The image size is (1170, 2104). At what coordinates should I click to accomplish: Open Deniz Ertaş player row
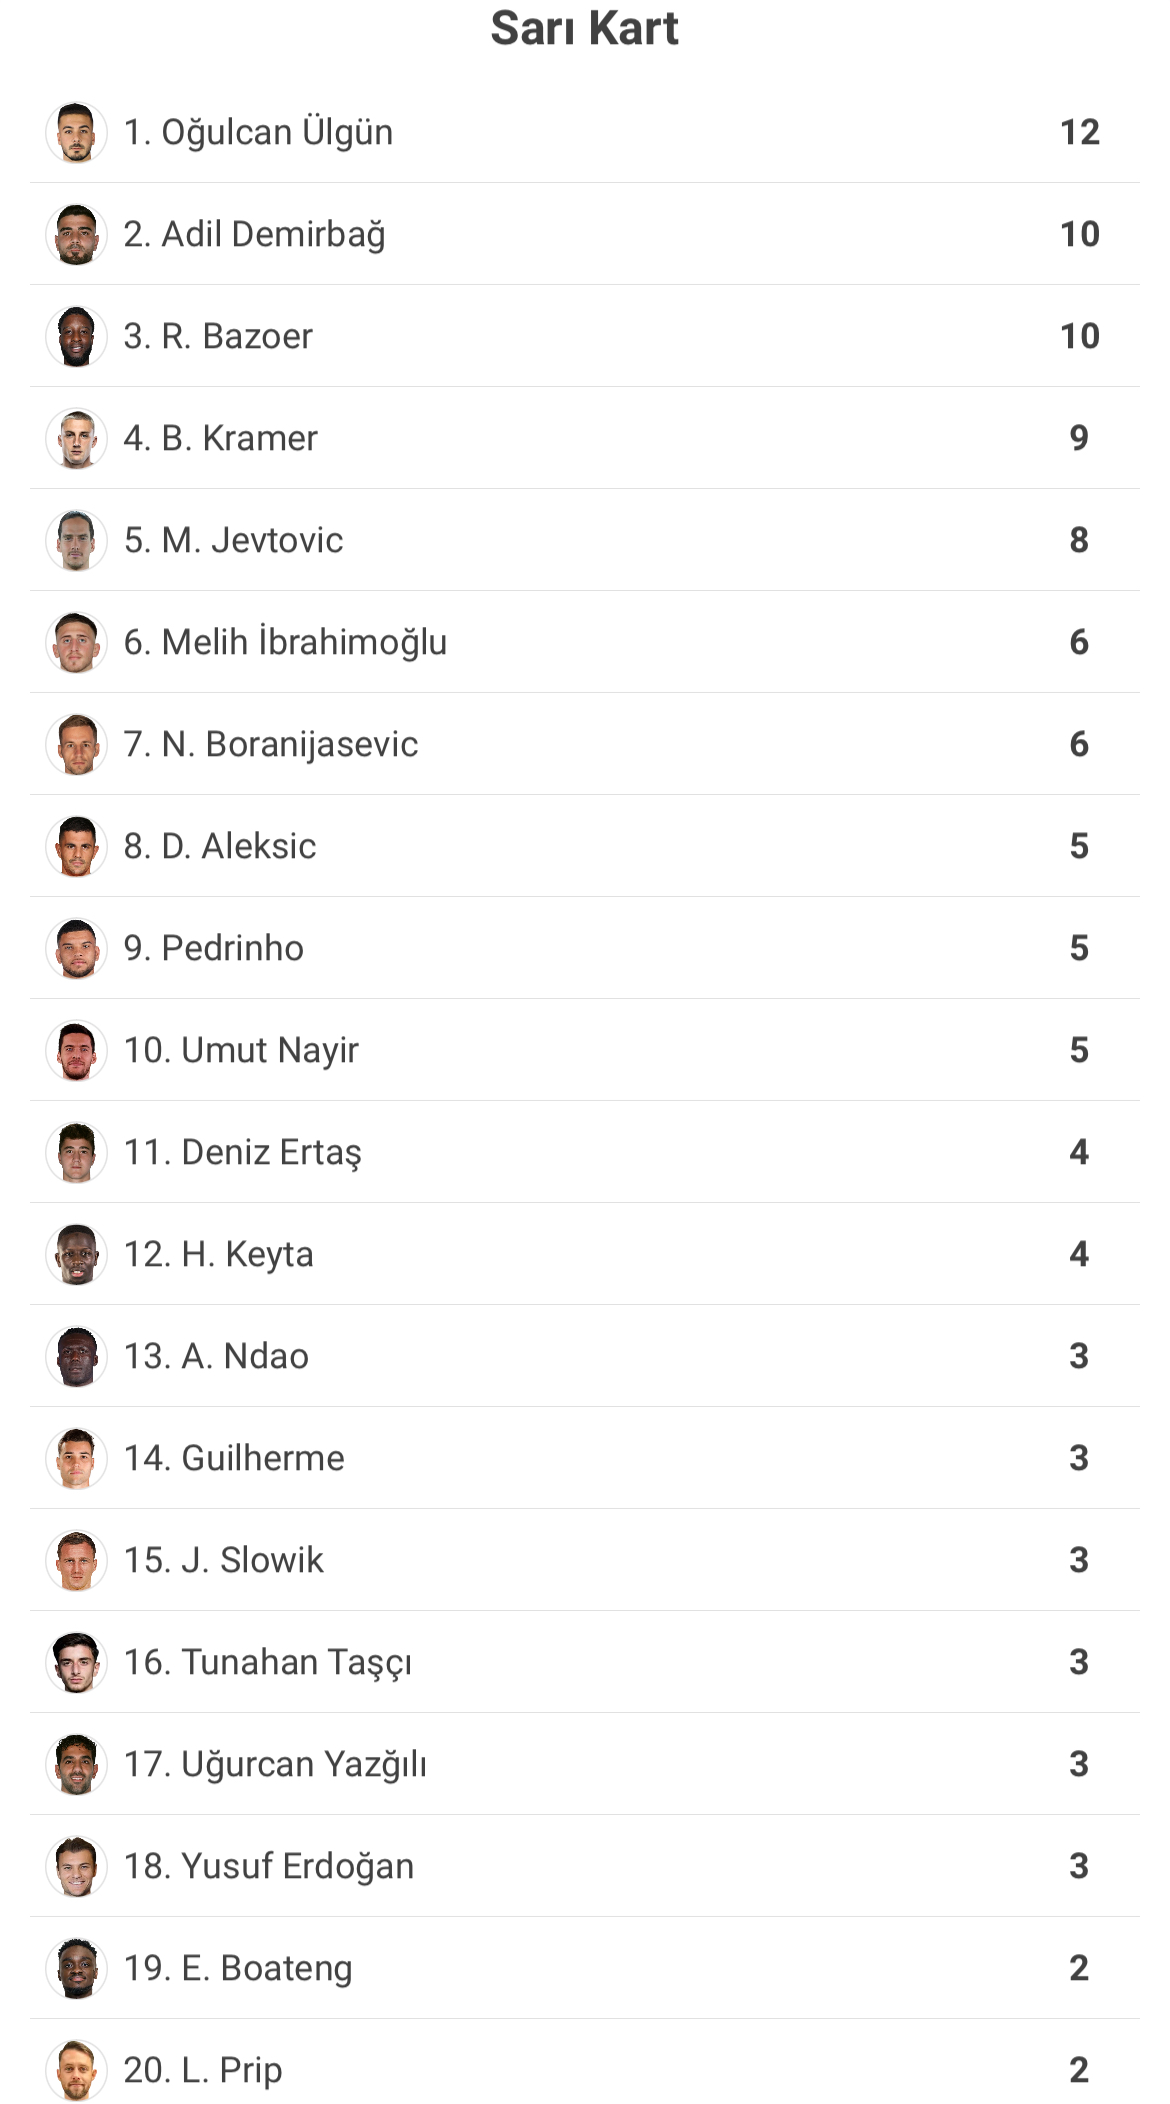(x=585, y=1152)
